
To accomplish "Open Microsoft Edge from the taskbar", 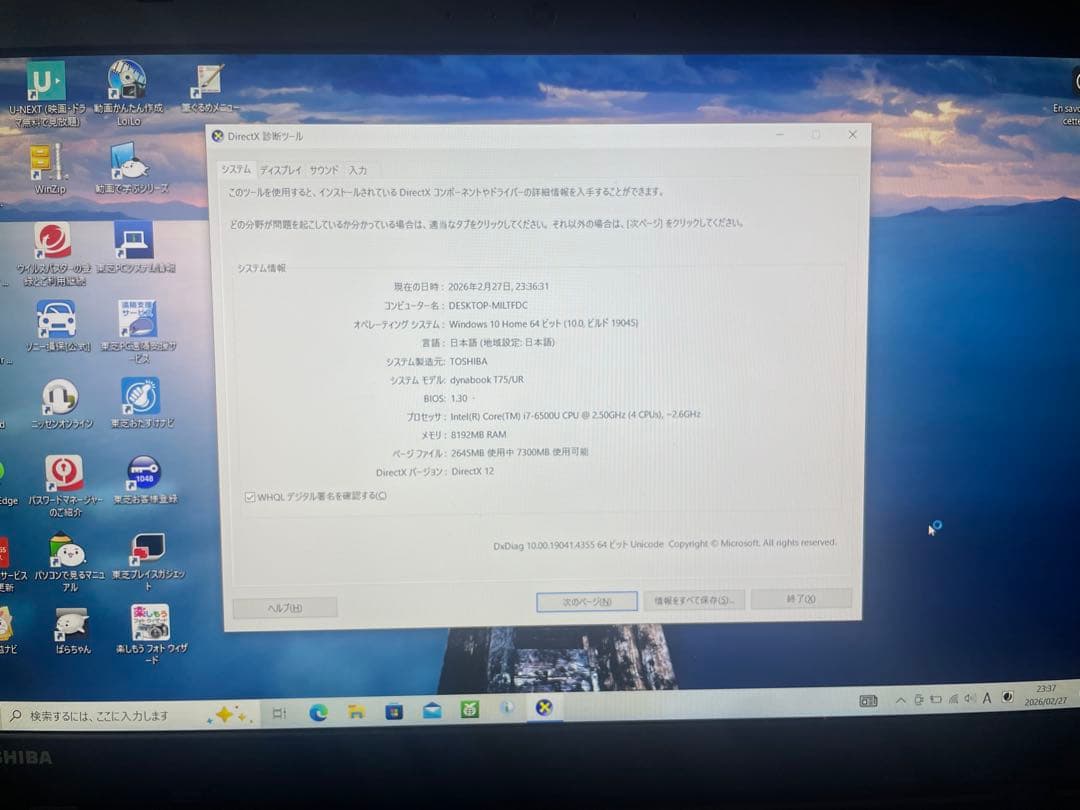I will point(320,710).
